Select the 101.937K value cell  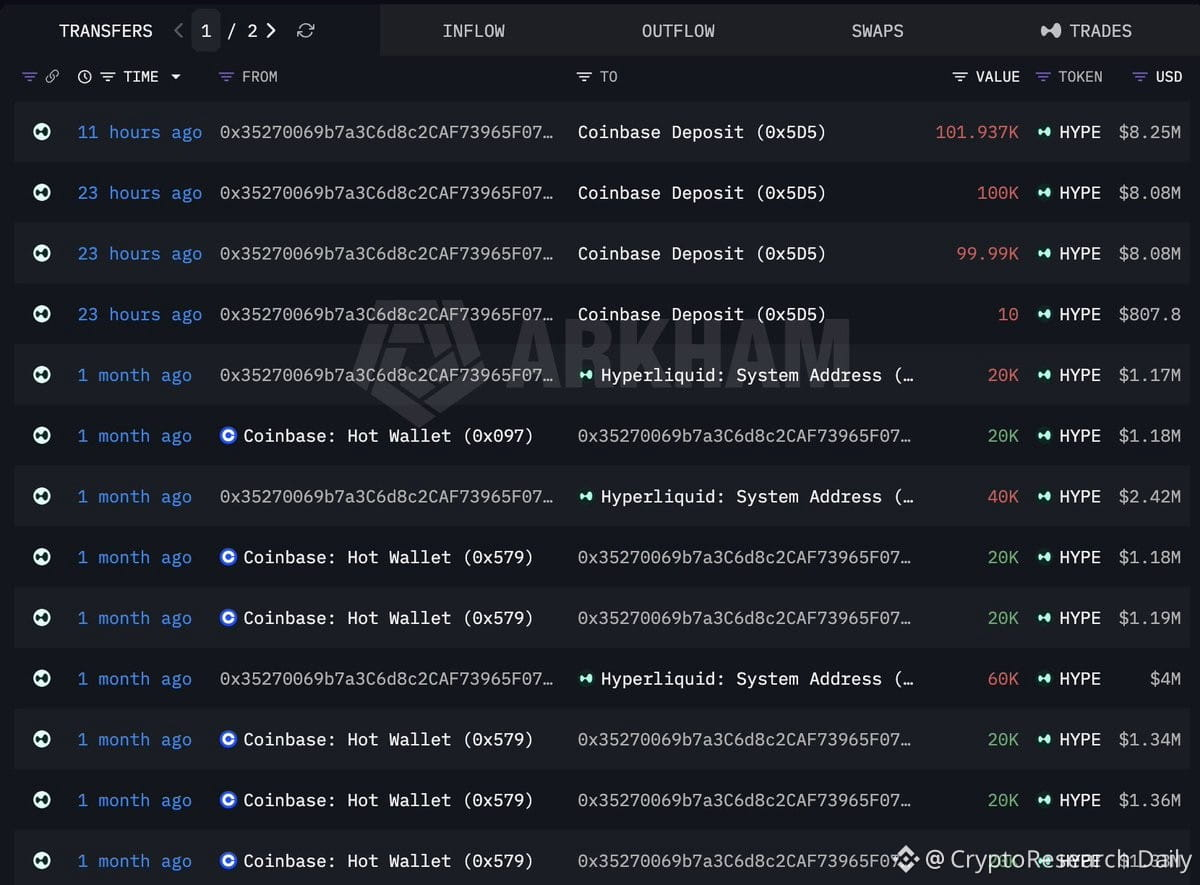click(x=977, y=132)
